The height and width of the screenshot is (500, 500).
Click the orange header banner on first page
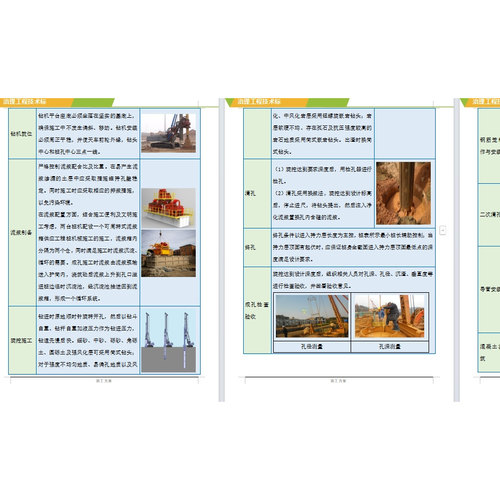pyautogui.click(x=37, y=102)
